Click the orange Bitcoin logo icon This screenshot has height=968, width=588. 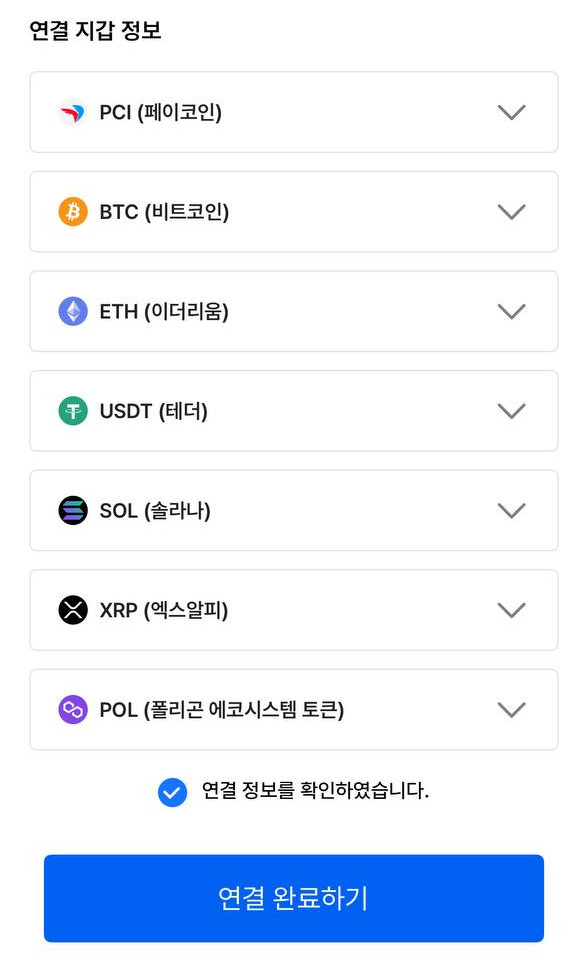(73, 212)
